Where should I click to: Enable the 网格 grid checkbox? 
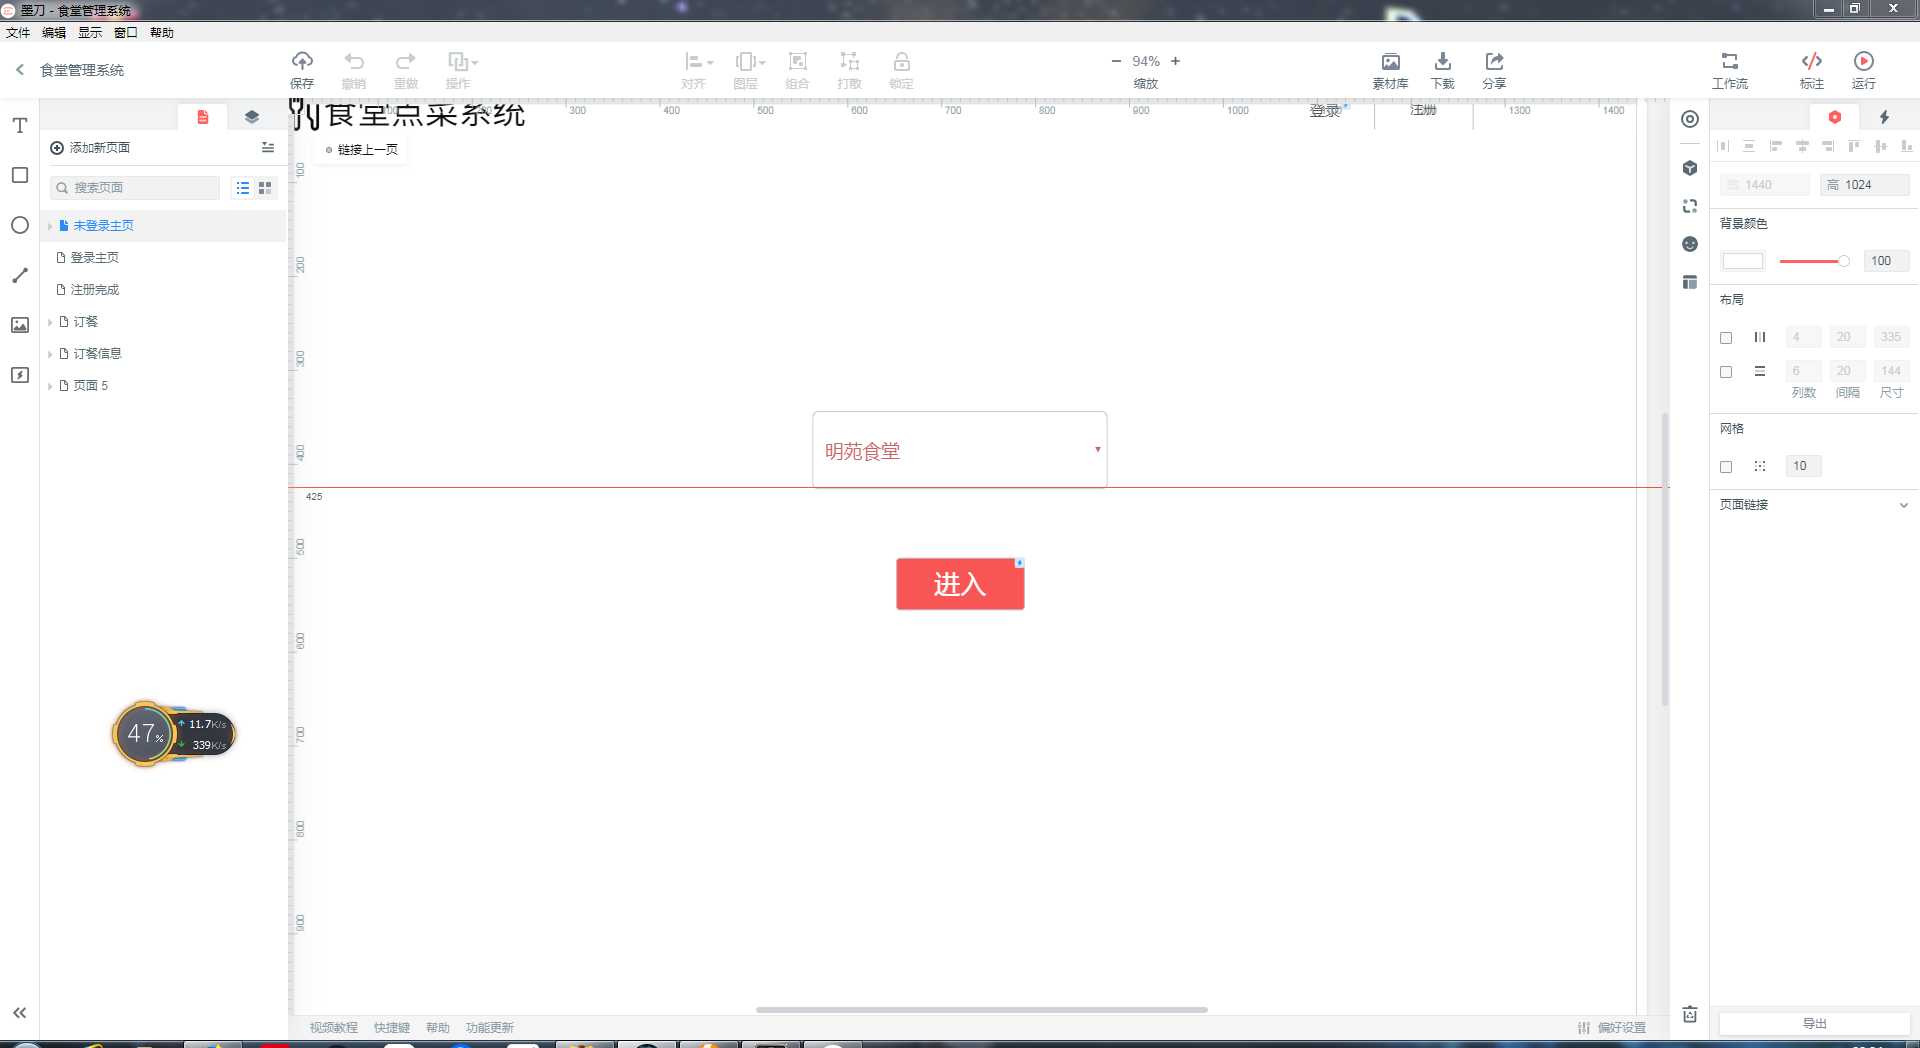click(x=1726, y=467)
